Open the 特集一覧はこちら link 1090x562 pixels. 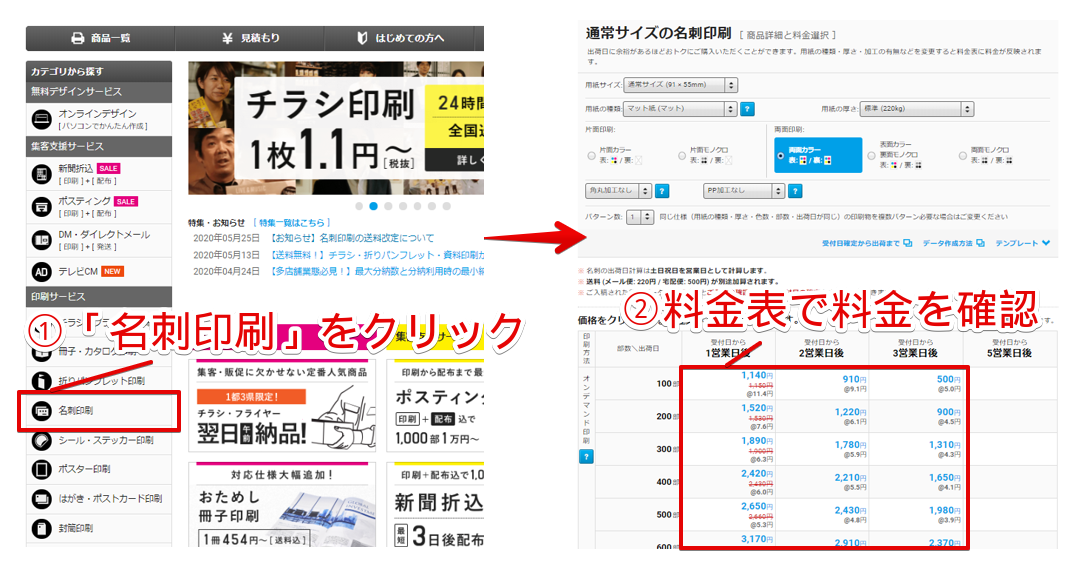293,222
